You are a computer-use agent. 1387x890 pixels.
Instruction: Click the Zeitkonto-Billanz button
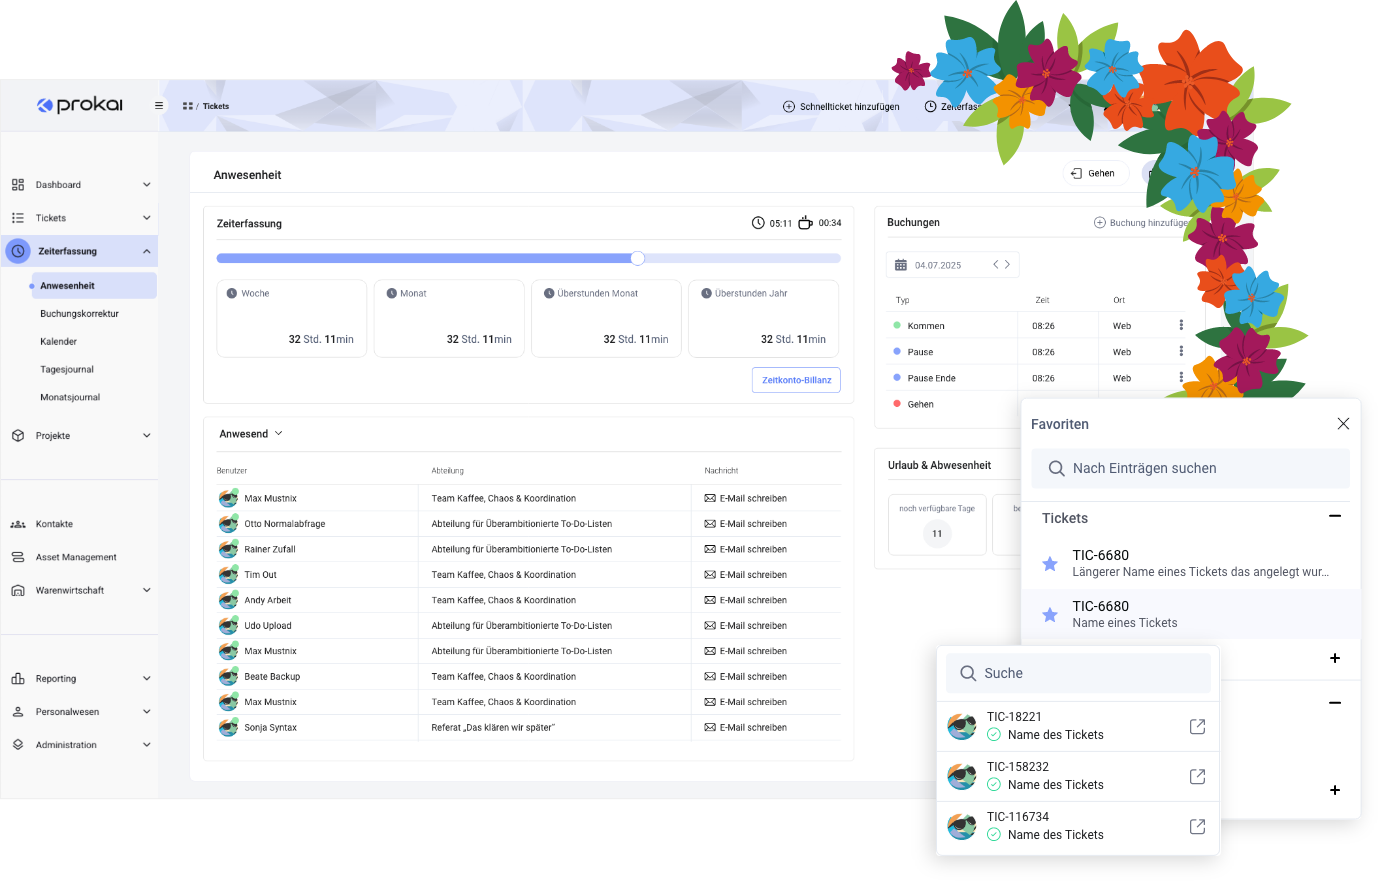coord(796,380)
